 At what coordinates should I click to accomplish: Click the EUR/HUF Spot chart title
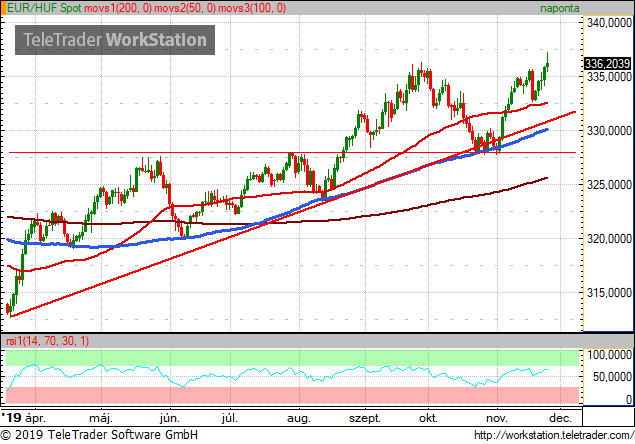coord(44,8)
